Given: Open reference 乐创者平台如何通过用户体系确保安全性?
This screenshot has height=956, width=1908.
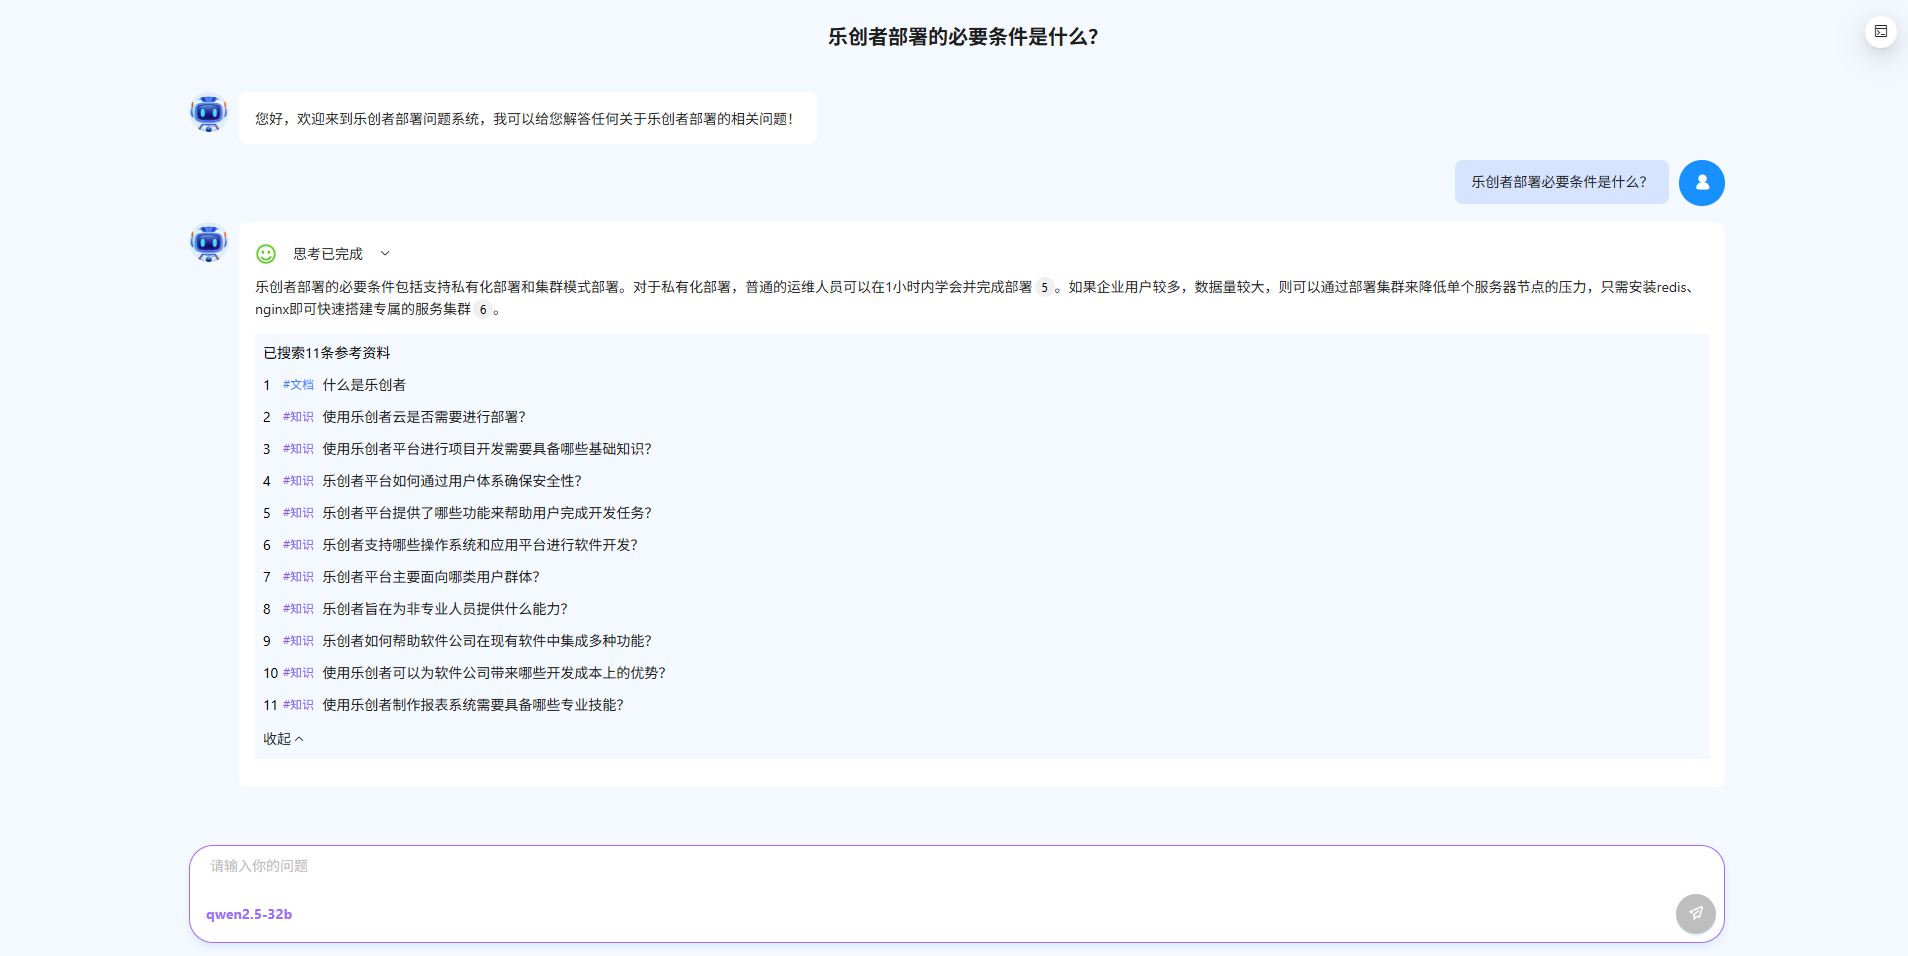Looking at the screenshot, I should tap(451, 481).
